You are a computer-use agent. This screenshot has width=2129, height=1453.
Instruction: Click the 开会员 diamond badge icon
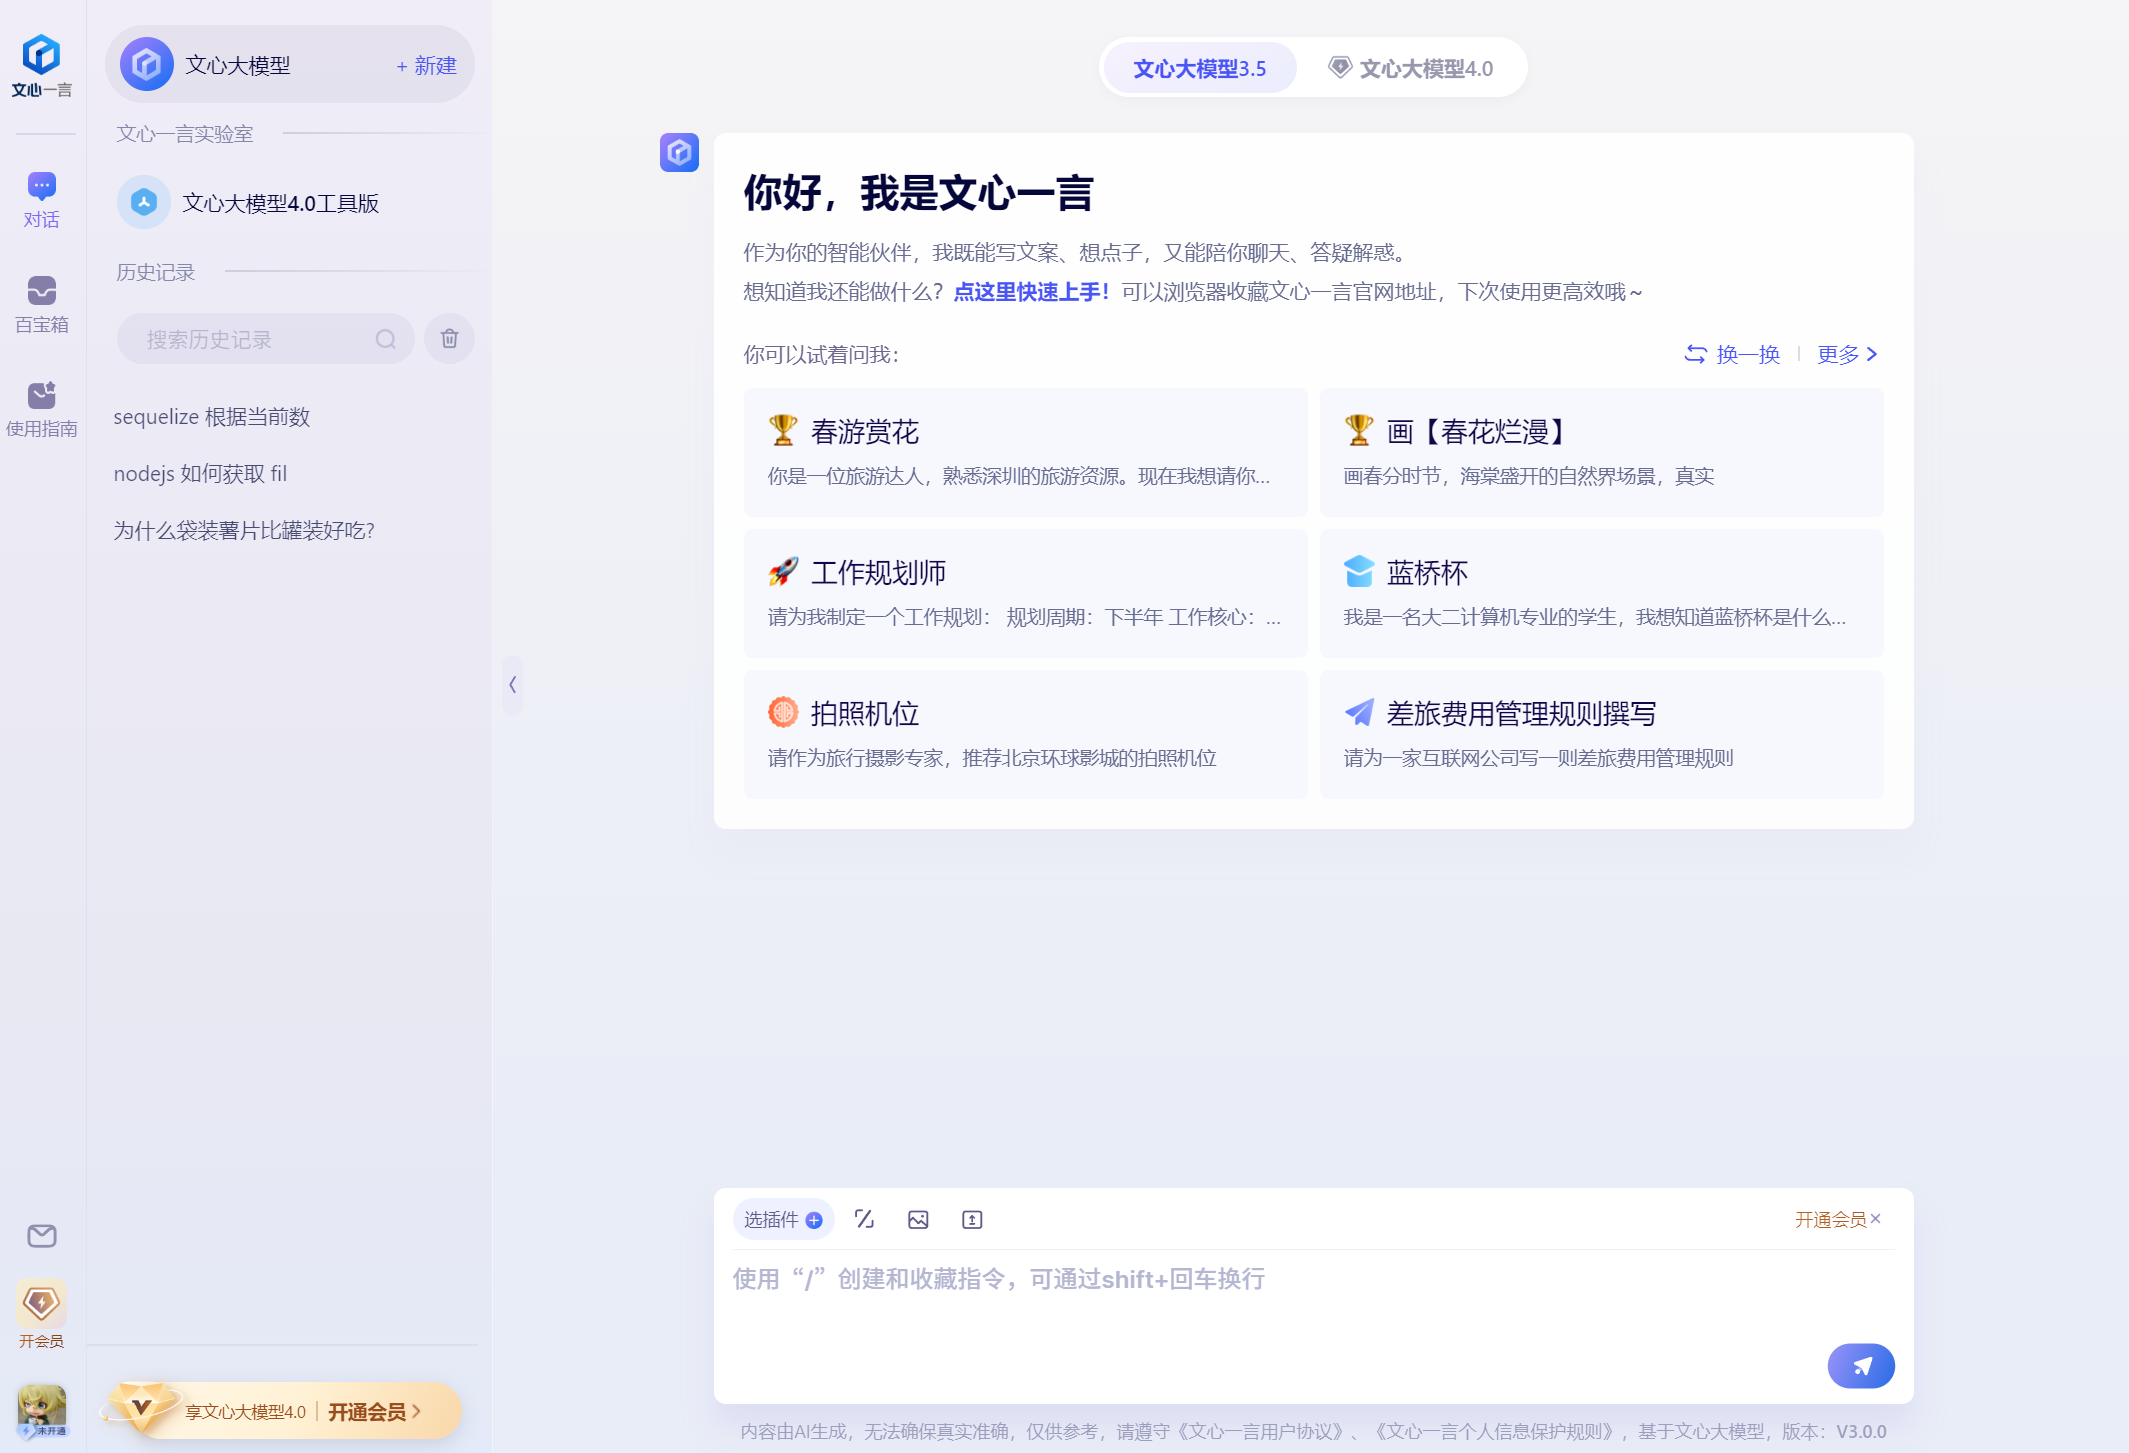click(41, 1303)
